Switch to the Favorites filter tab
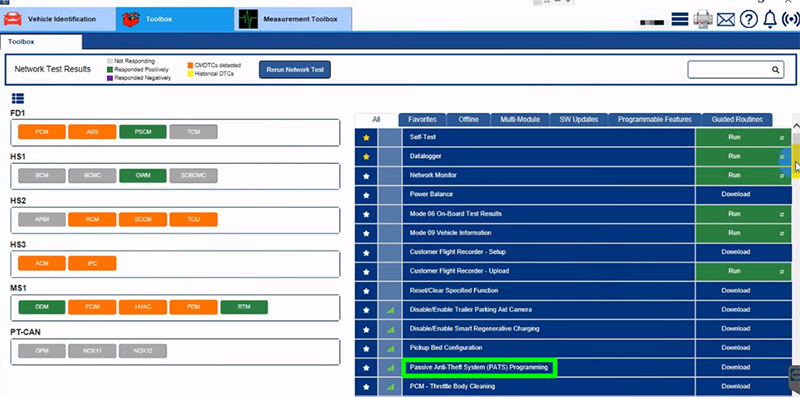800x397 pixels. click(422, 119)
